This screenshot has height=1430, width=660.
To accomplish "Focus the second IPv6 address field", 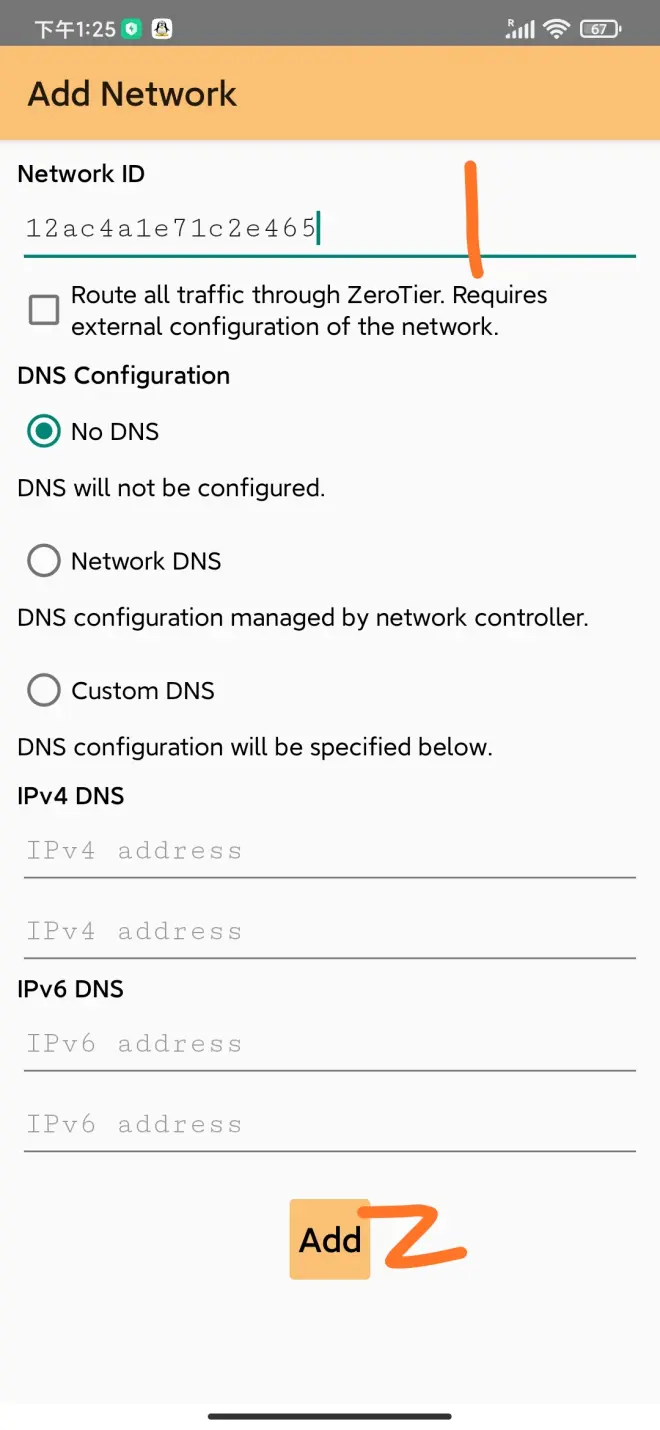I will coord(330,1124).
